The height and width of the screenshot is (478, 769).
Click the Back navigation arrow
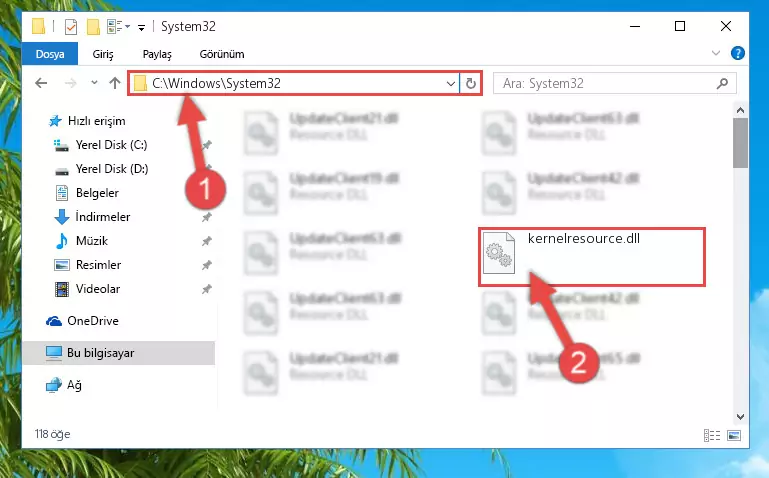[x=41, y=83]
